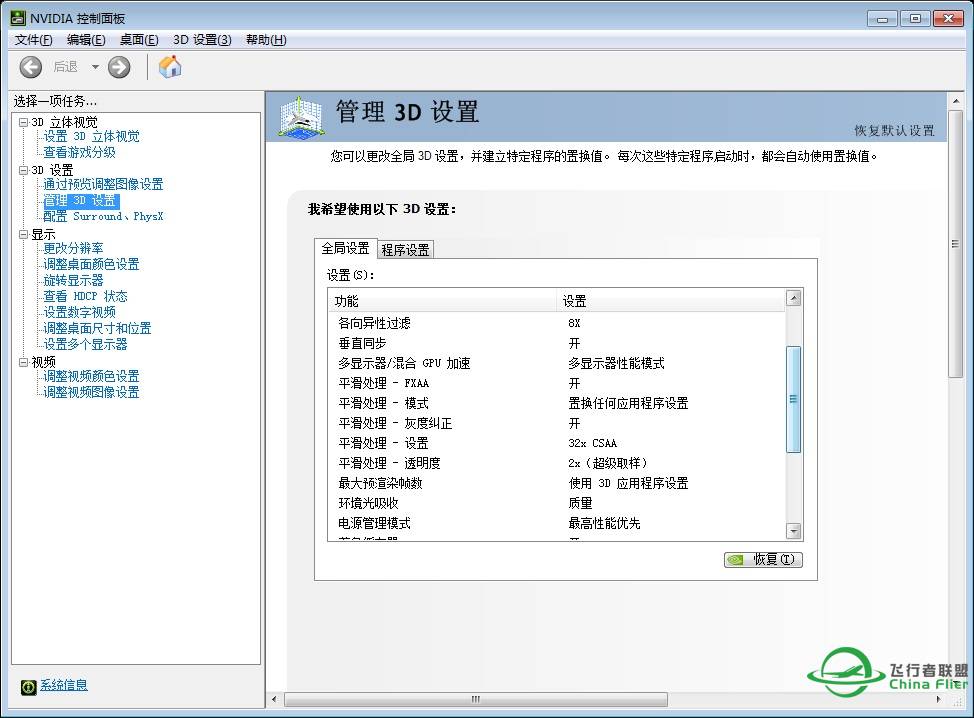Open 调整视频图像设置 task
This screenshot has height=718, width=974.
point(91,393)
